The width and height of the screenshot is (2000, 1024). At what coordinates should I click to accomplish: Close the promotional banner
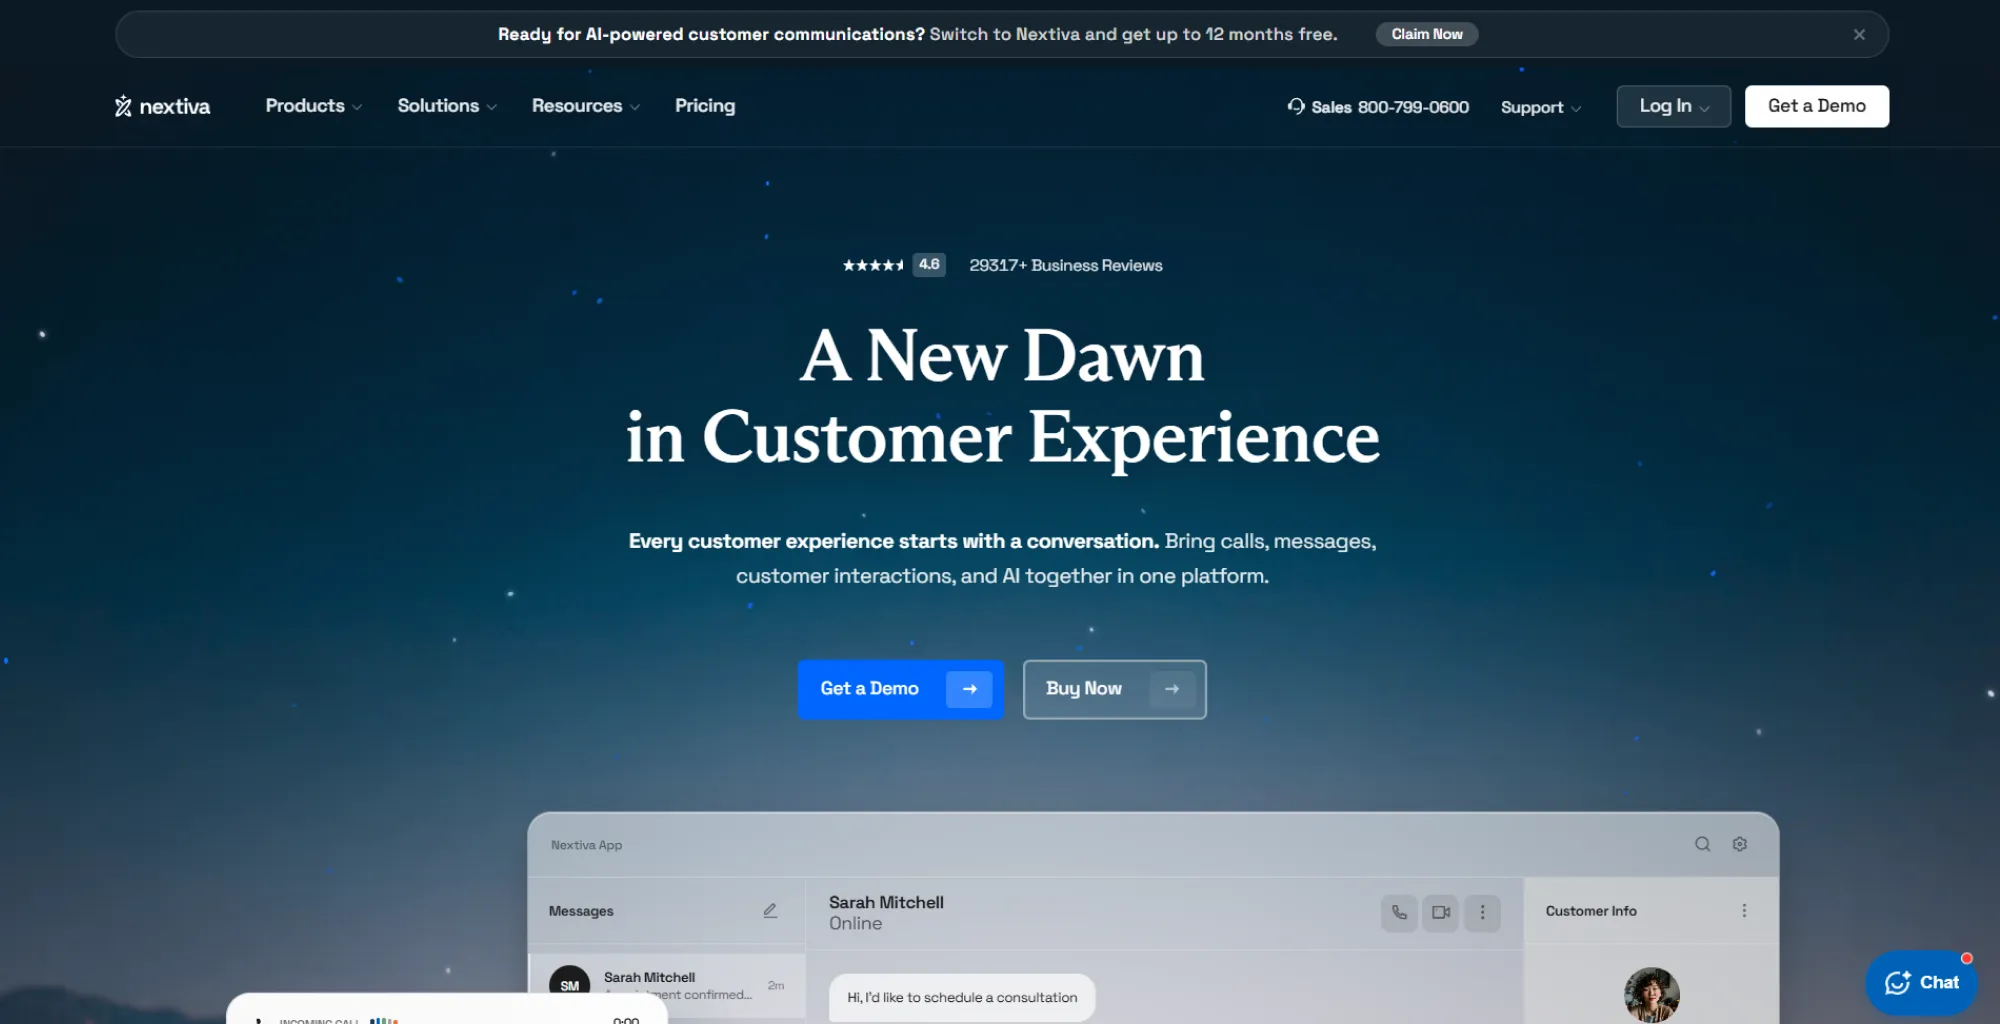[x=1859, y=34]
